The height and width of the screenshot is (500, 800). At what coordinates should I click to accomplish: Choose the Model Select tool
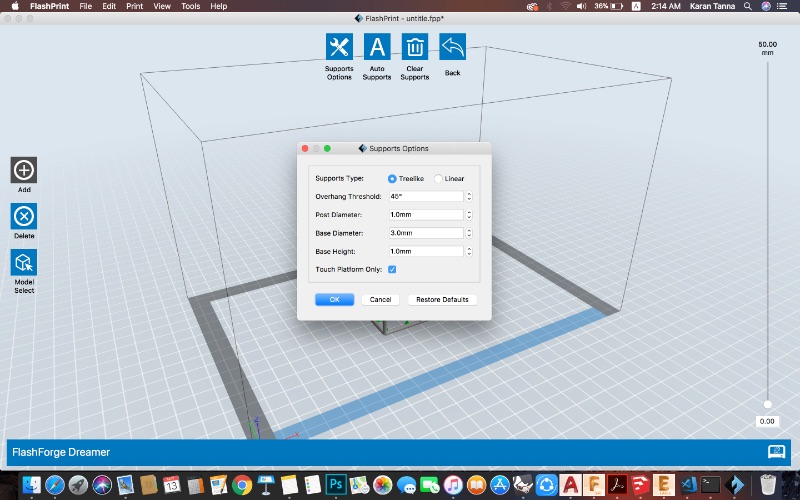point(24,262)
